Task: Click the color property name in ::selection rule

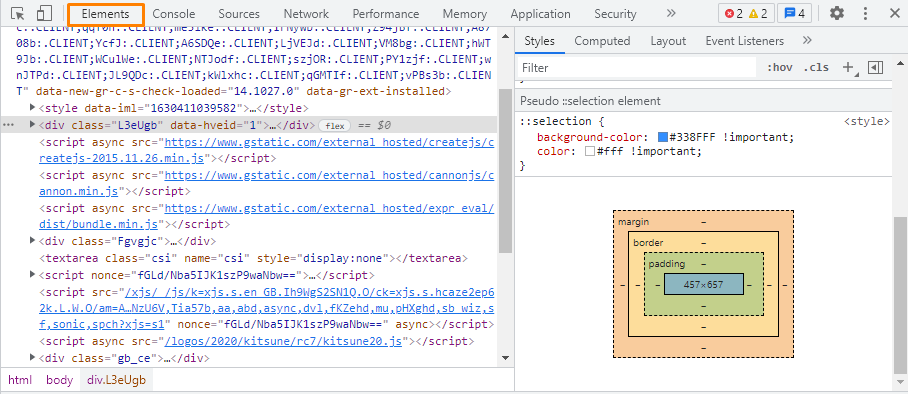Action: pyautogui.click(x=554, y=151)
